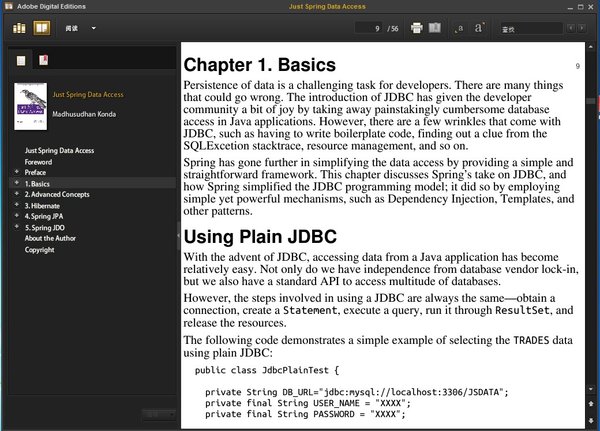Open '4. Spring JPA' contents entry
Image resolution: width=600 pixels, height=431 pixels.
point(44,216)
